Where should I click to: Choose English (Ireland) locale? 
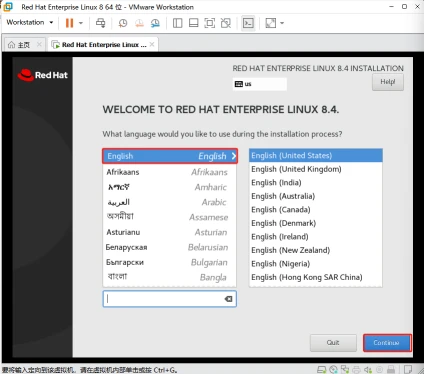[316, 237]
